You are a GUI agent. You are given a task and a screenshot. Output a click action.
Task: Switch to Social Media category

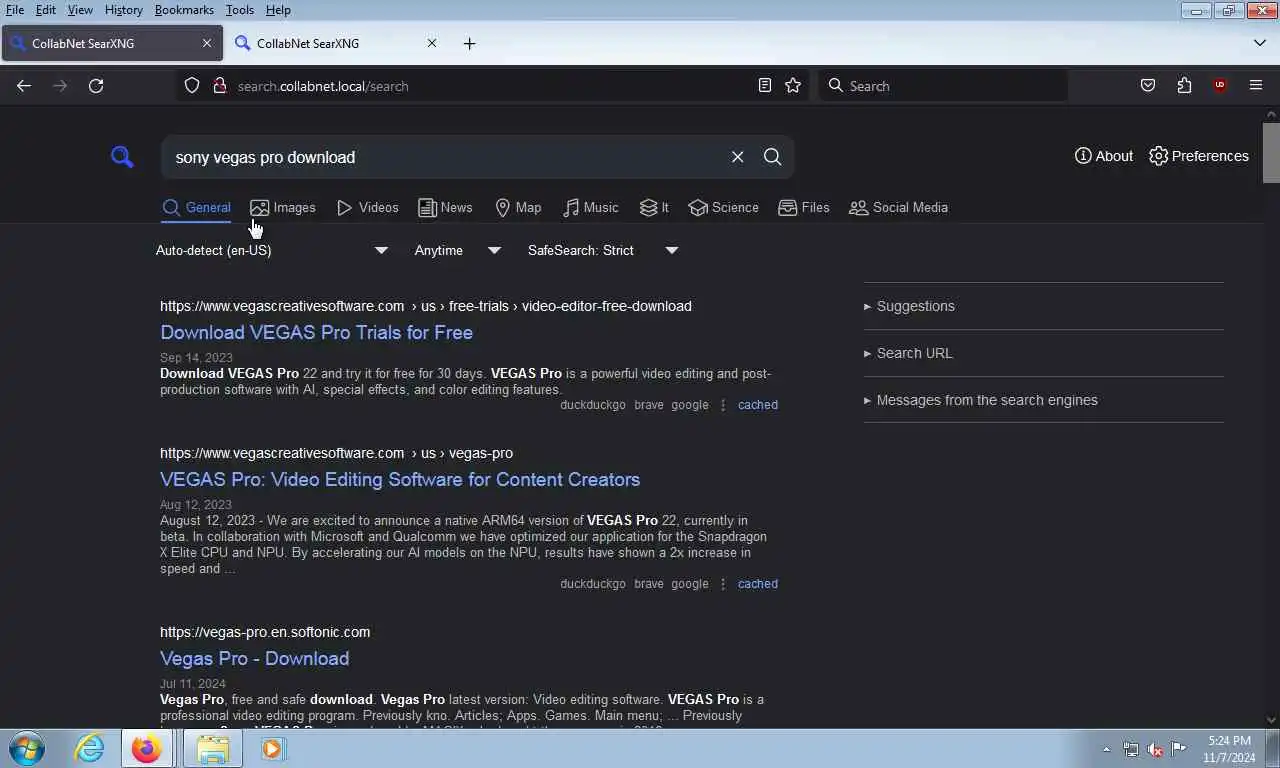pyautogui.click(x=898, y=207)
